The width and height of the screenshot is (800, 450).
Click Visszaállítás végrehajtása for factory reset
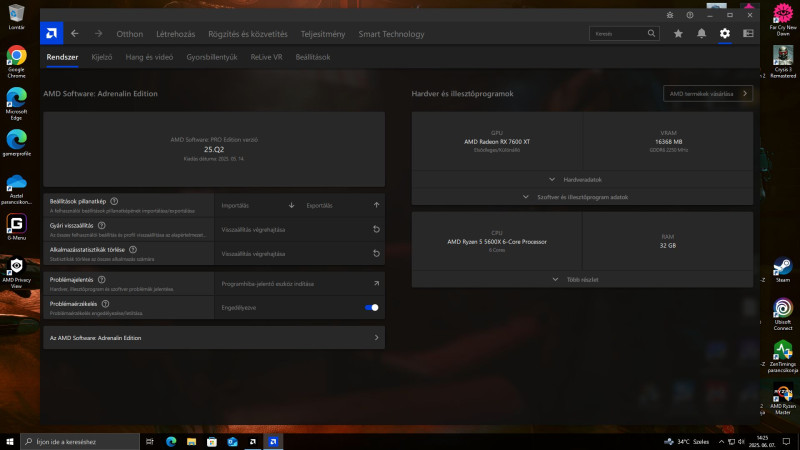tap(299, 230)
